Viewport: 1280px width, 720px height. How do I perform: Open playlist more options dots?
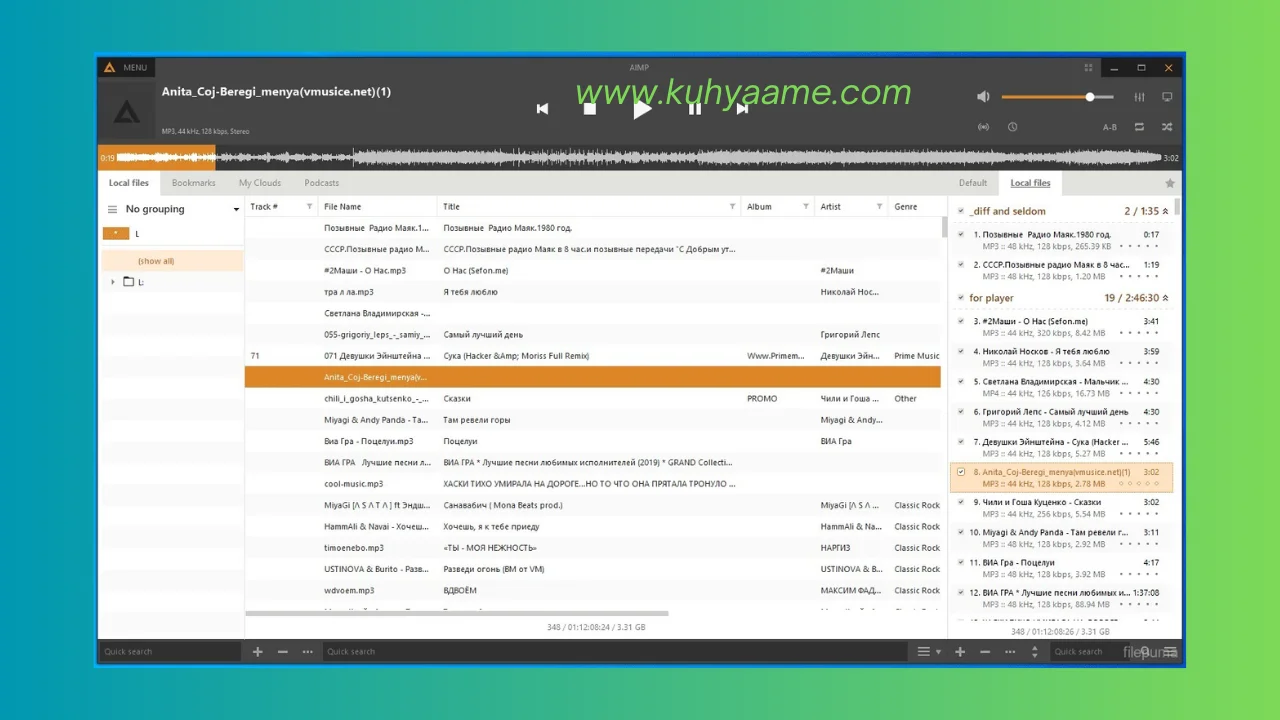[1010, 652]
